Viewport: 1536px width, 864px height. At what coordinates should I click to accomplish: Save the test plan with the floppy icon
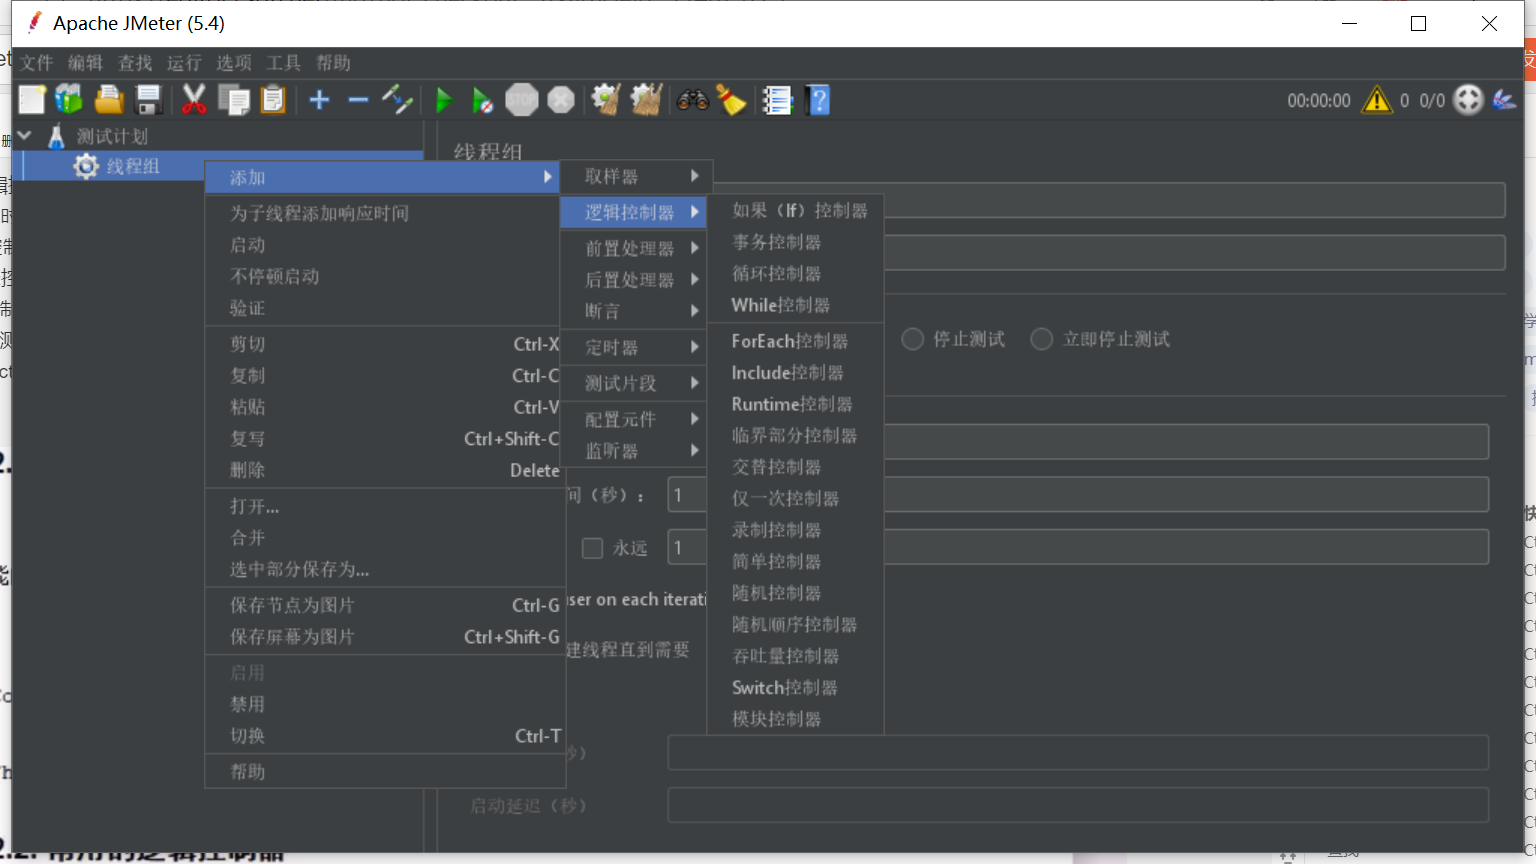(x=149, y=100)
